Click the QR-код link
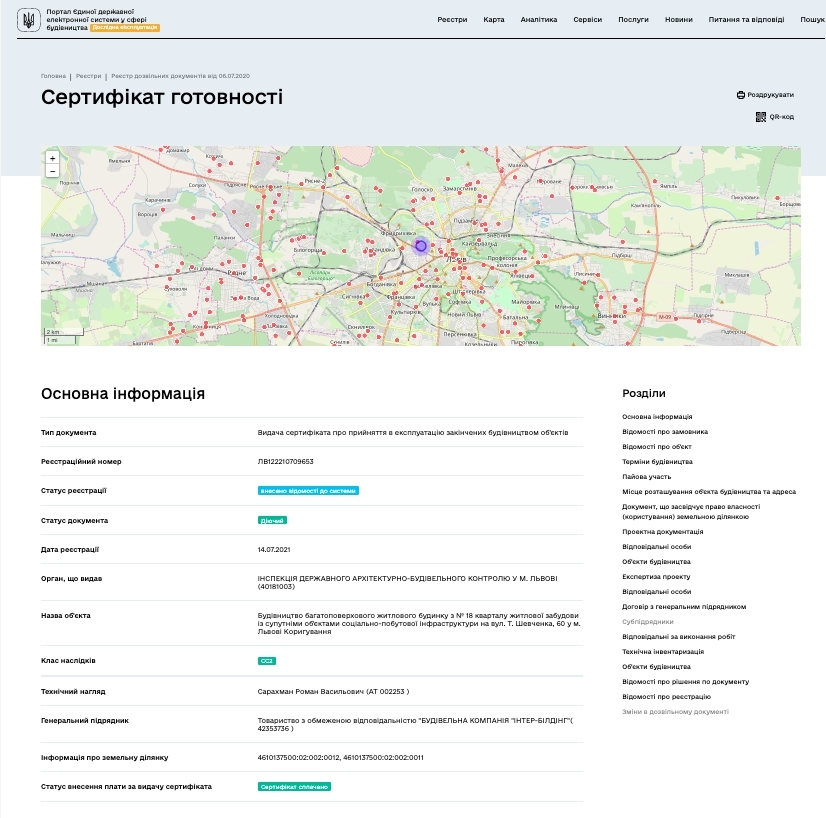 coord(781,117)
